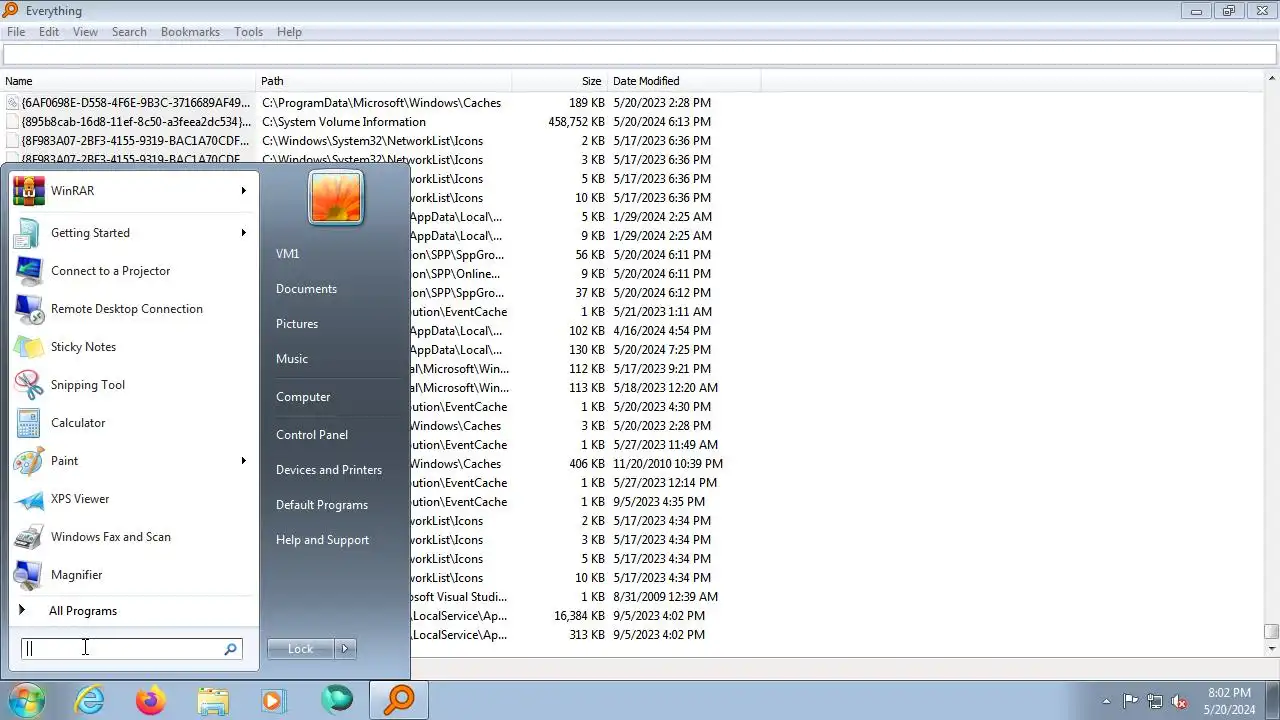Open the Bookmarks menu
Image resolution: width=1280 pixels, height=720 pixels.
(x=190, y=32)
